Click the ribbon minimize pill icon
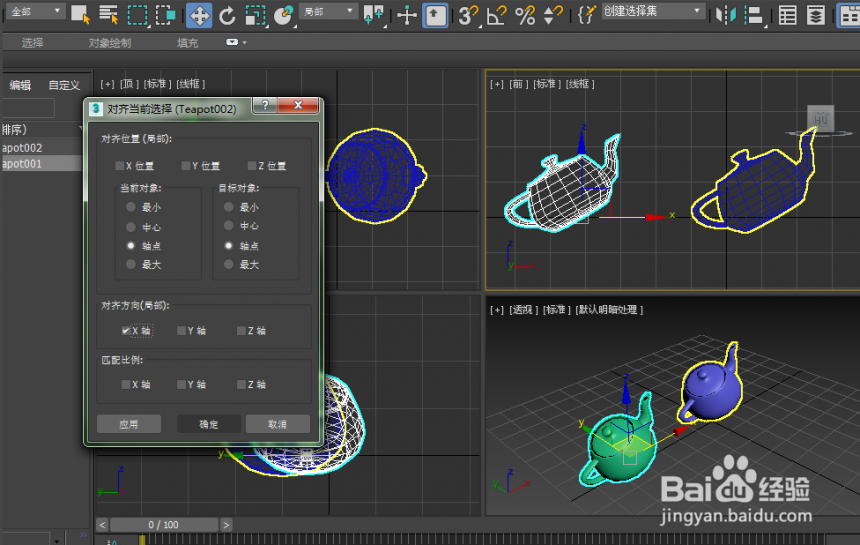 coord(233,42)
